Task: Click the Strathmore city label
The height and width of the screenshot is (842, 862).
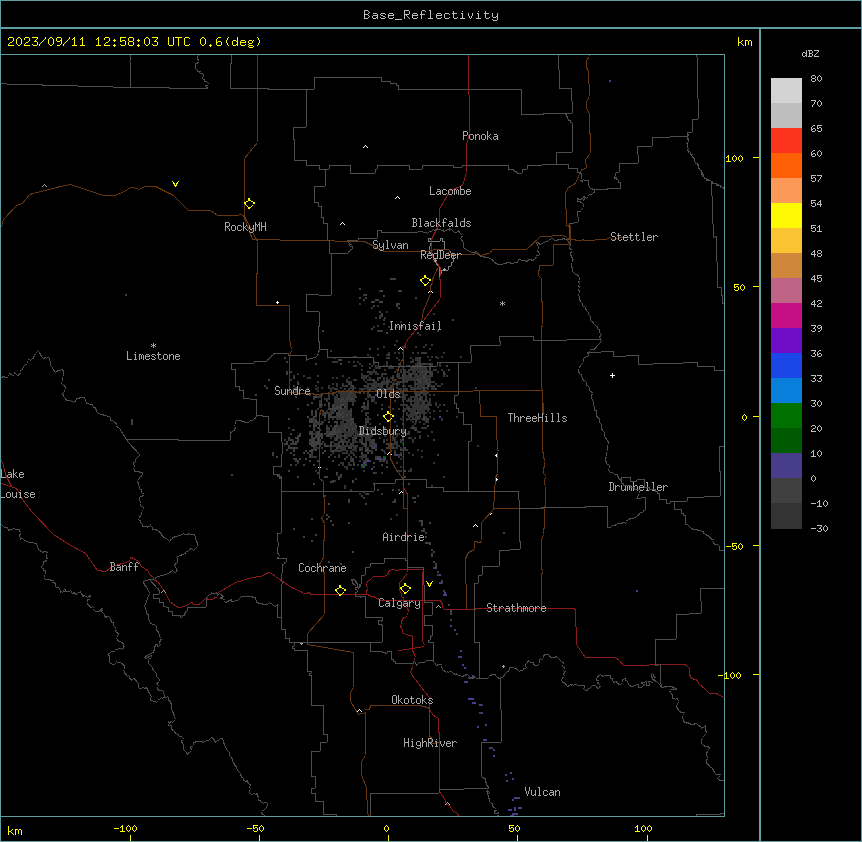Action: point(516,608)
